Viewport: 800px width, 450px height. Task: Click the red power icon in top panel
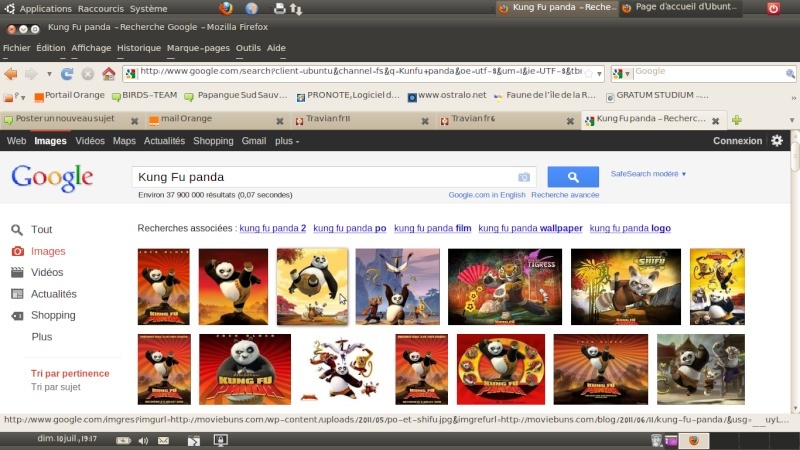pyautogui.click(x=773, y=8)
